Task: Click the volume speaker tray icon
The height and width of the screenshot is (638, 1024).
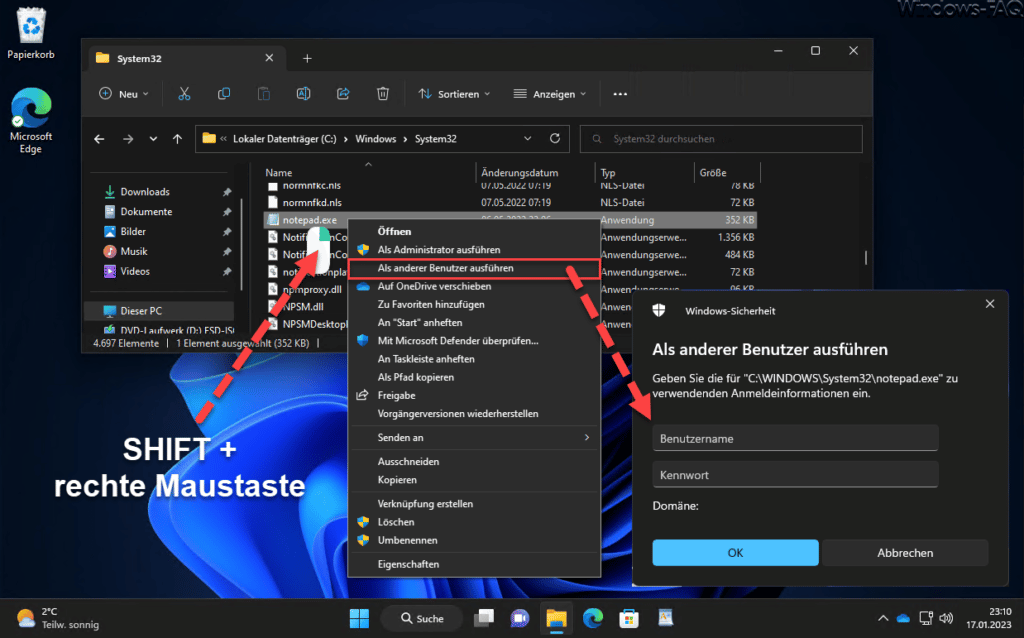Action: click(946, 618)
